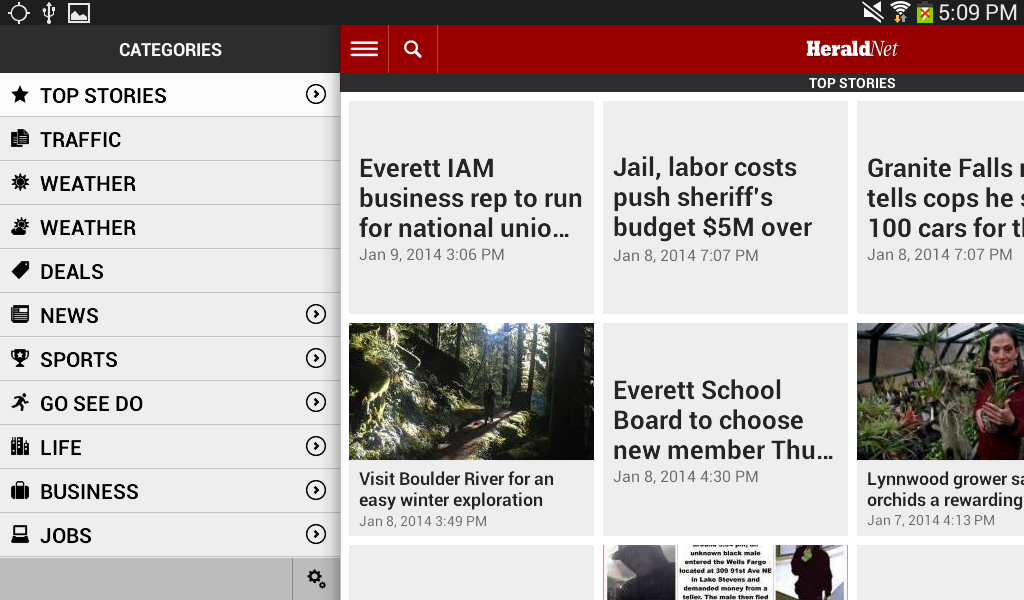Tap the Boulder River forest photo
Viewport: 1024px width, 600px height.
472,392
